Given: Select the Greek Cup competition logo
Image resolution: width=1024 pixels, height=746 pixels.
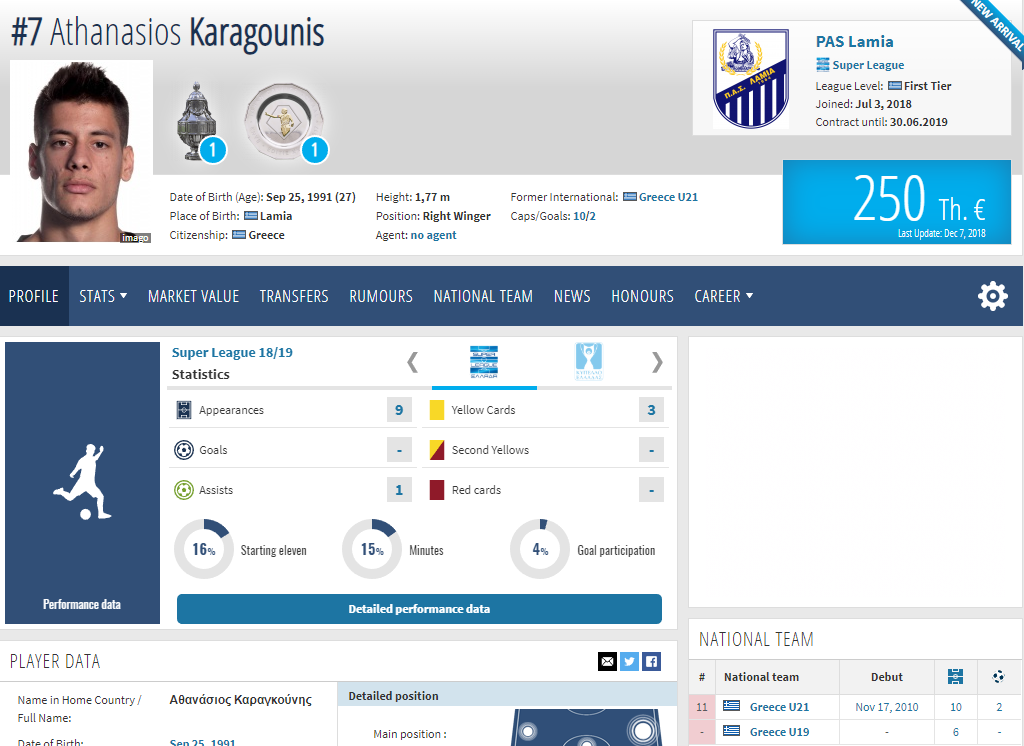Looking at the screenshot, I should tap(588, 361).
